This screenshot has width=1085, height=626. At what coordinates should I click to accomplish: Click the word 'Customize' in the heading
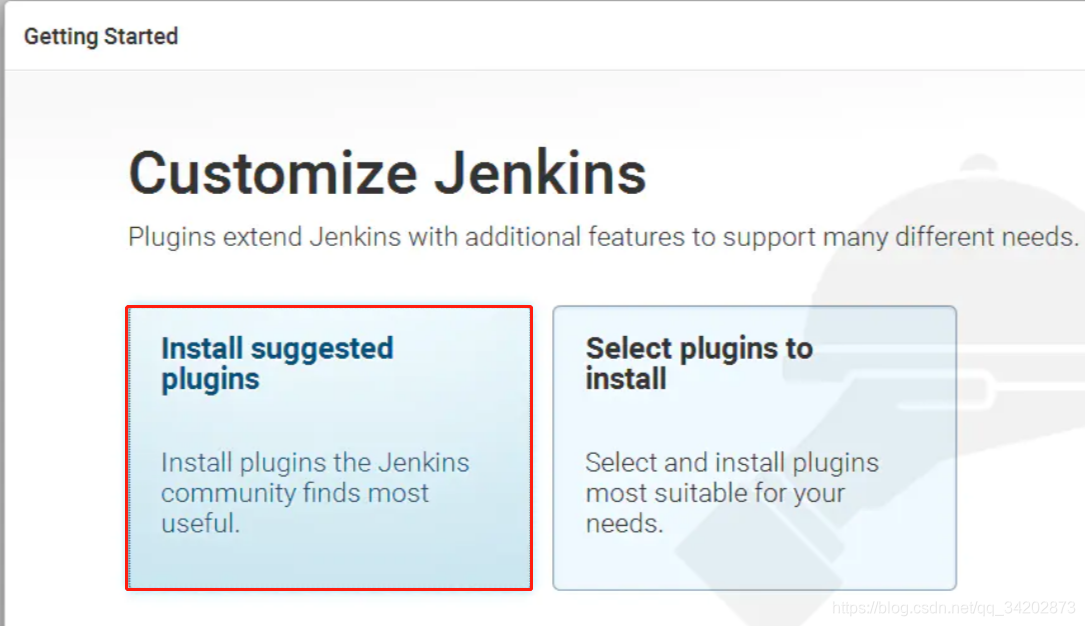272,173
